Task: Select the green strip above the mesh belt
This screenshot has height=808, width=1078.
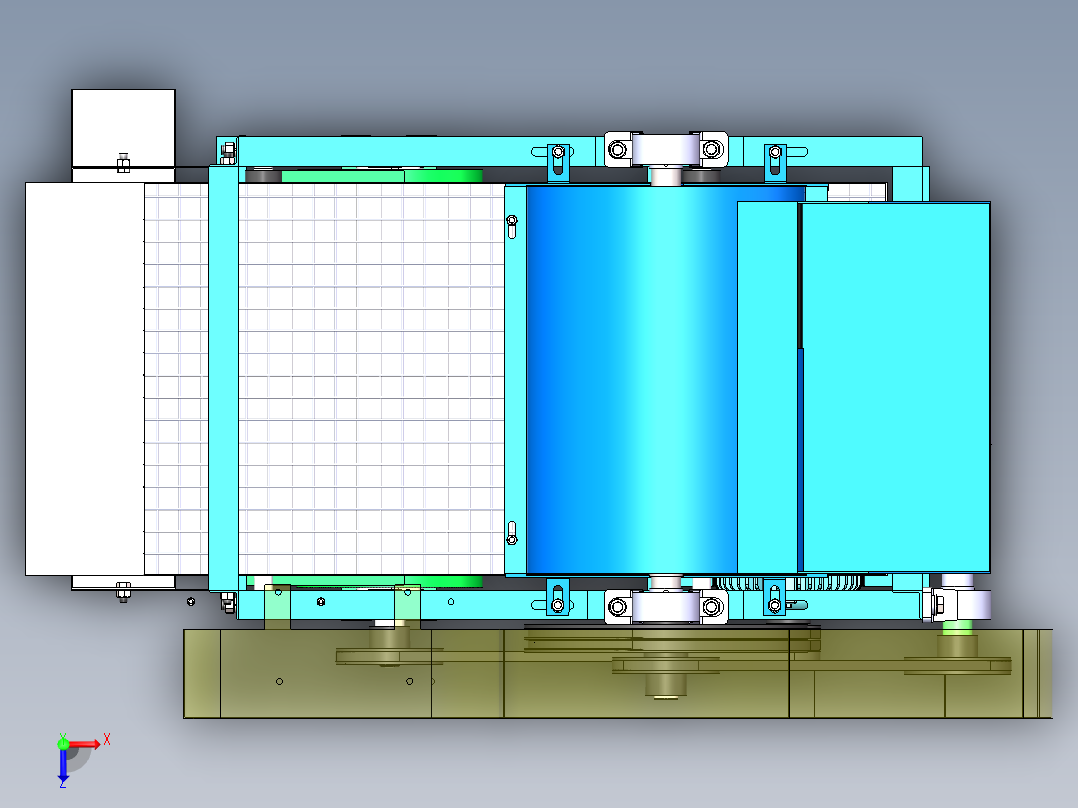Action: point(382,176)
